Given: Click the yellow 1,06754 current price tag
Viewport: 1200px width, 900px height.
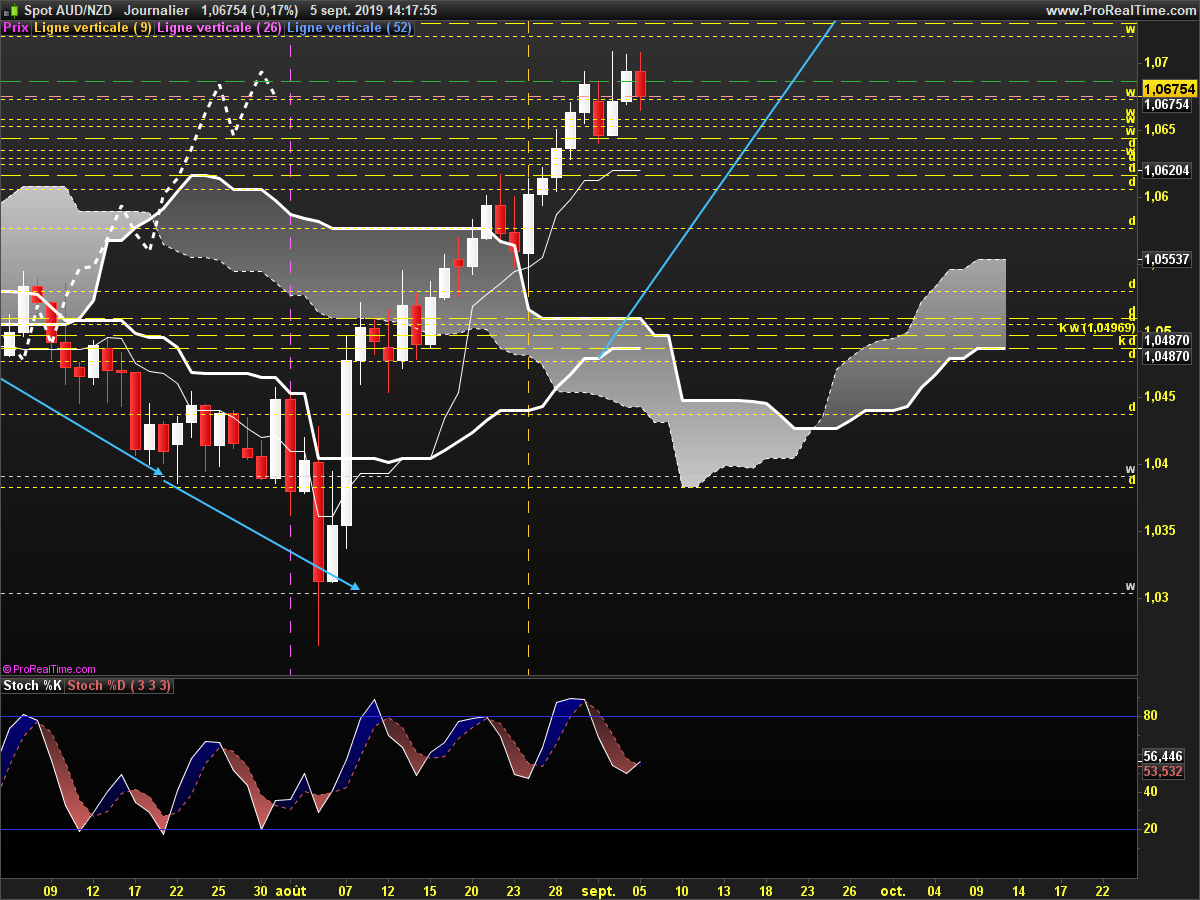Looking at the screenshot, I should pos(1170,89).
